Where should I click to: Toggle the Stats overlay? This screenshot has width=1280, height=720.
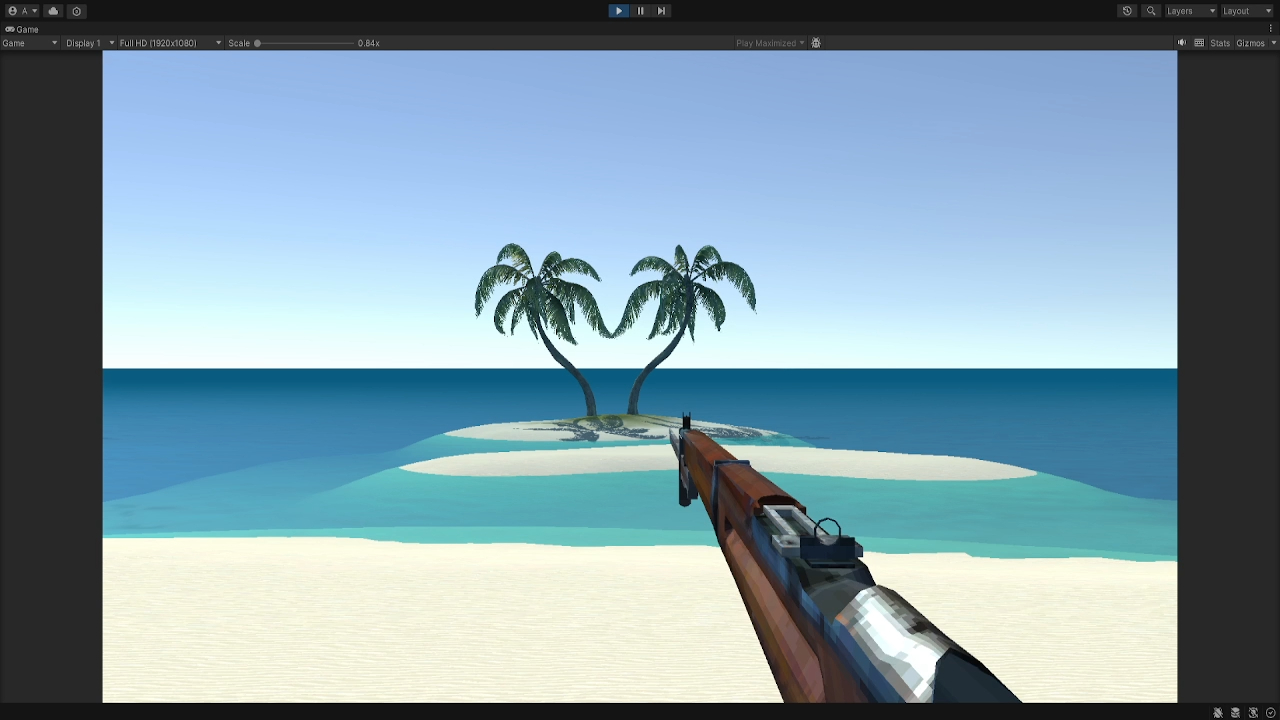click(1220, 43)
